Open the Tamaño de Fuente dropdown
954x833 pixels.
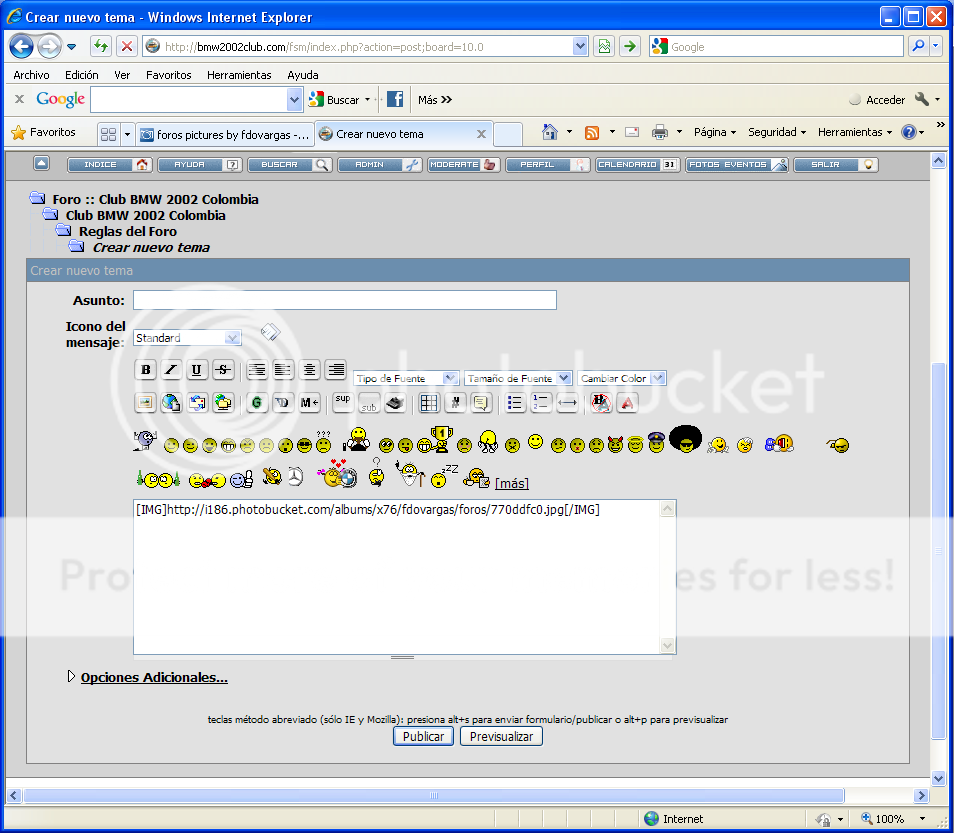point(518,378)
